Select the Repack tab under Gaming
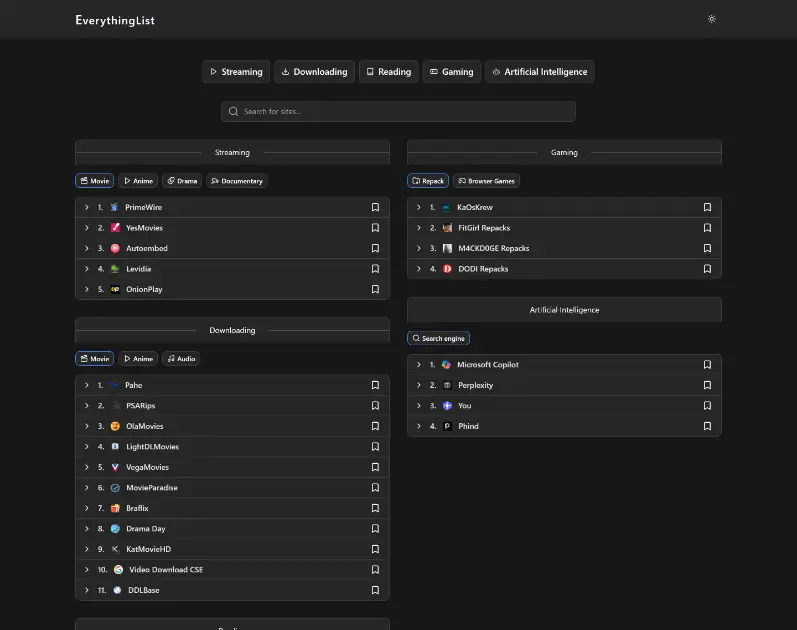797x630 pixels. tap(428, 181)
